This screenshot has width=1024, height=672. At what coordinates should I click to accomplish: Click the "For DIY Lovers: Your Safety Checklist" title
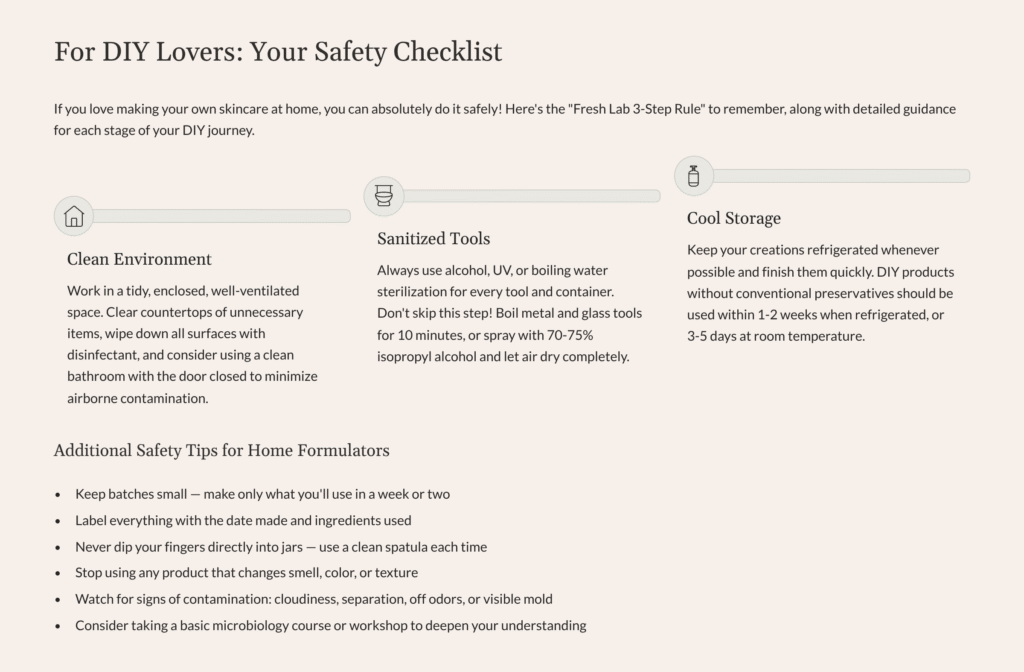click(x=278, y=51)
